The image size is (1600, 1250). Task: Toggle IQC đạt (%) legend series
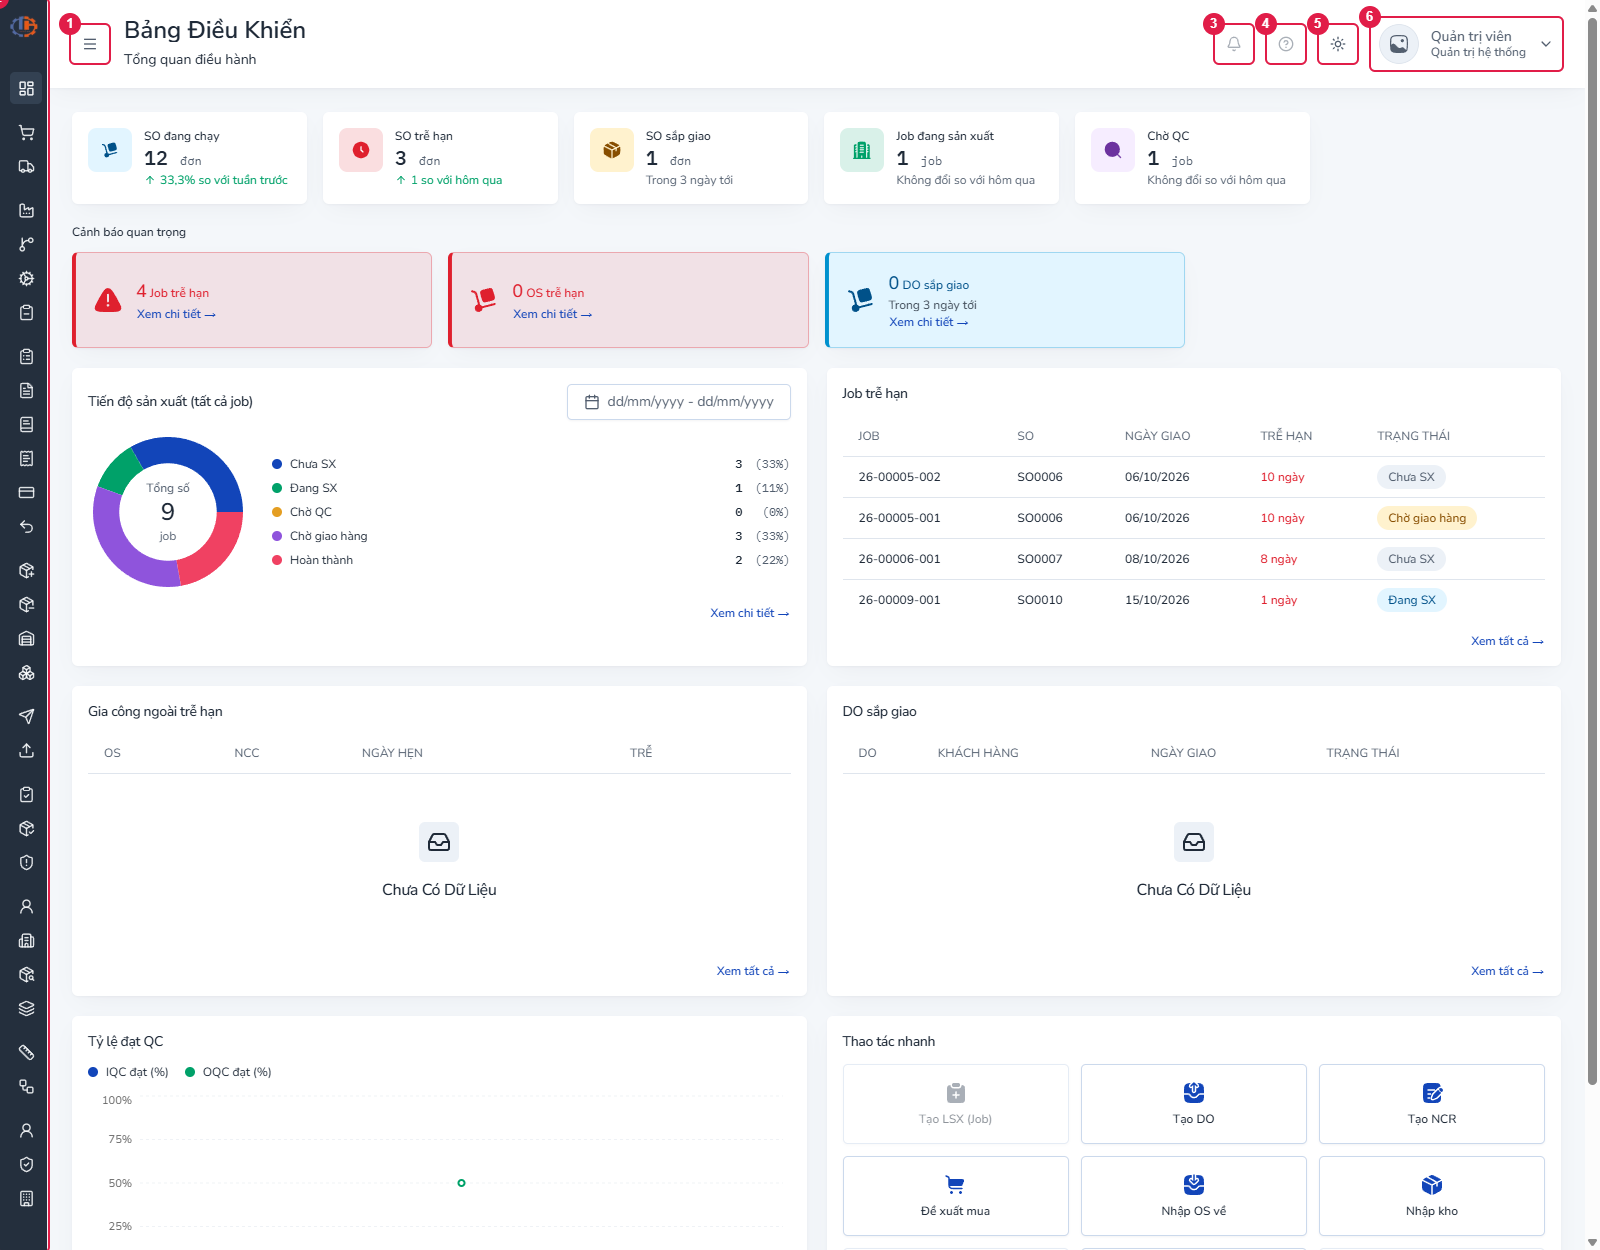128,1072
